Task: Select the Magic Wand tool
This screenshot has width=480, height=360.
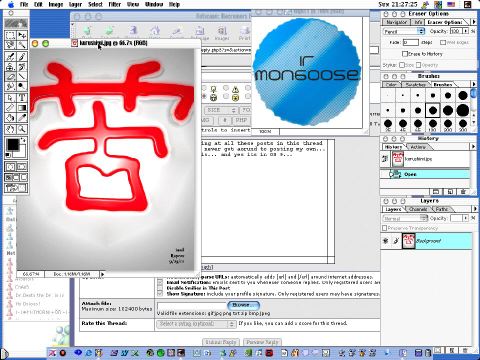Action: (x=22, y=45)
